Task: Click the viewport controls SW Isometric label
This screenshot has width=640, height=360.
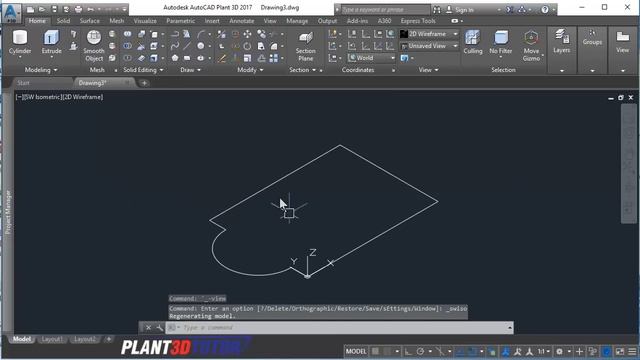Action: click(42, 97)
